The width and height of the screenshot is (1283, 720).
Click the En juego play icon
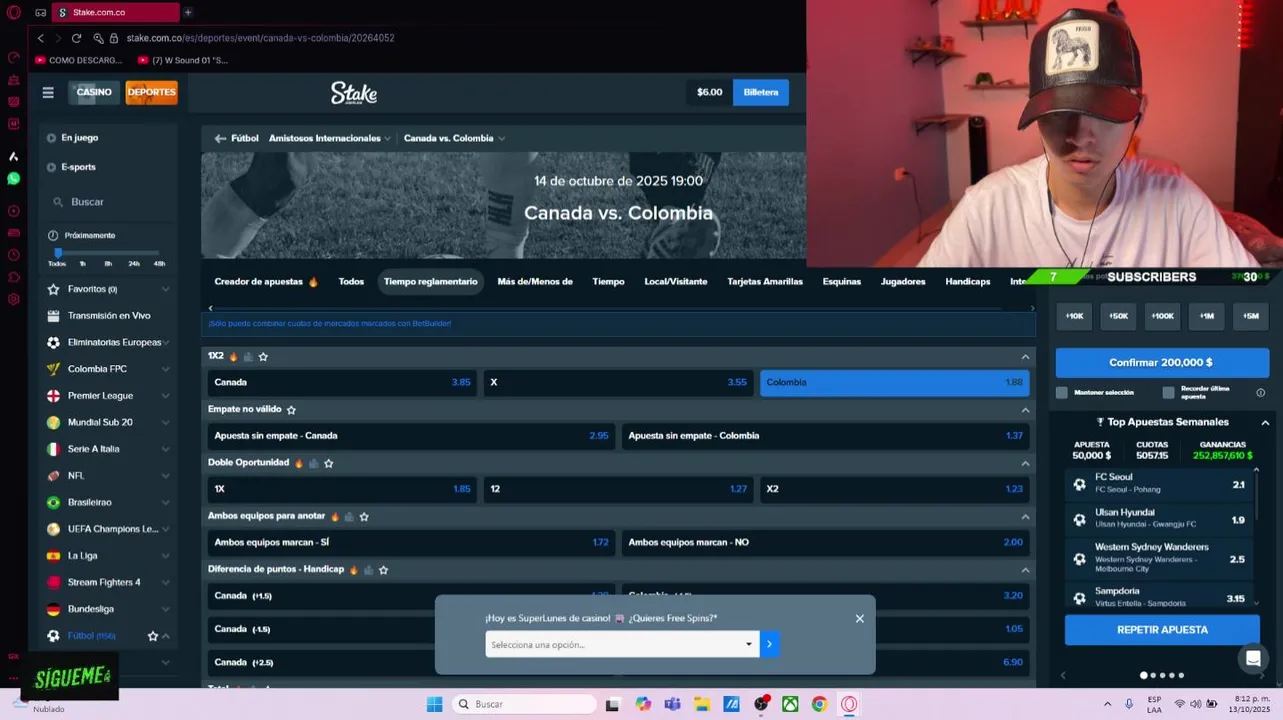(51, 138)
